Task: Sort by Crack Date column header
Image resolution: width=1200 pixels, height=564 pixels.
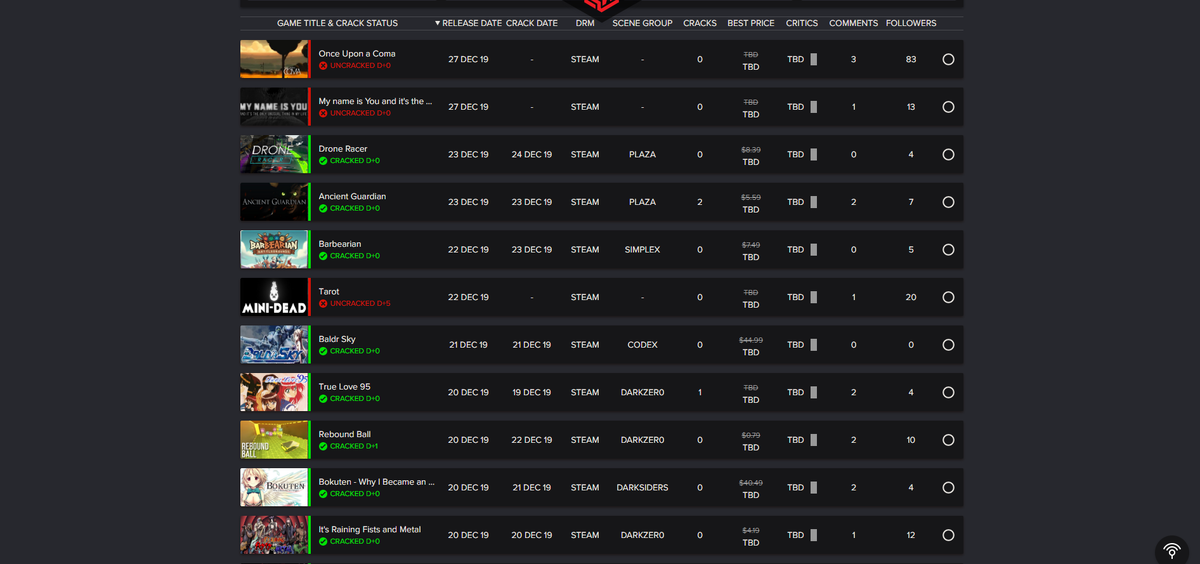Action: pyautogui.click(x=532, y=23)
